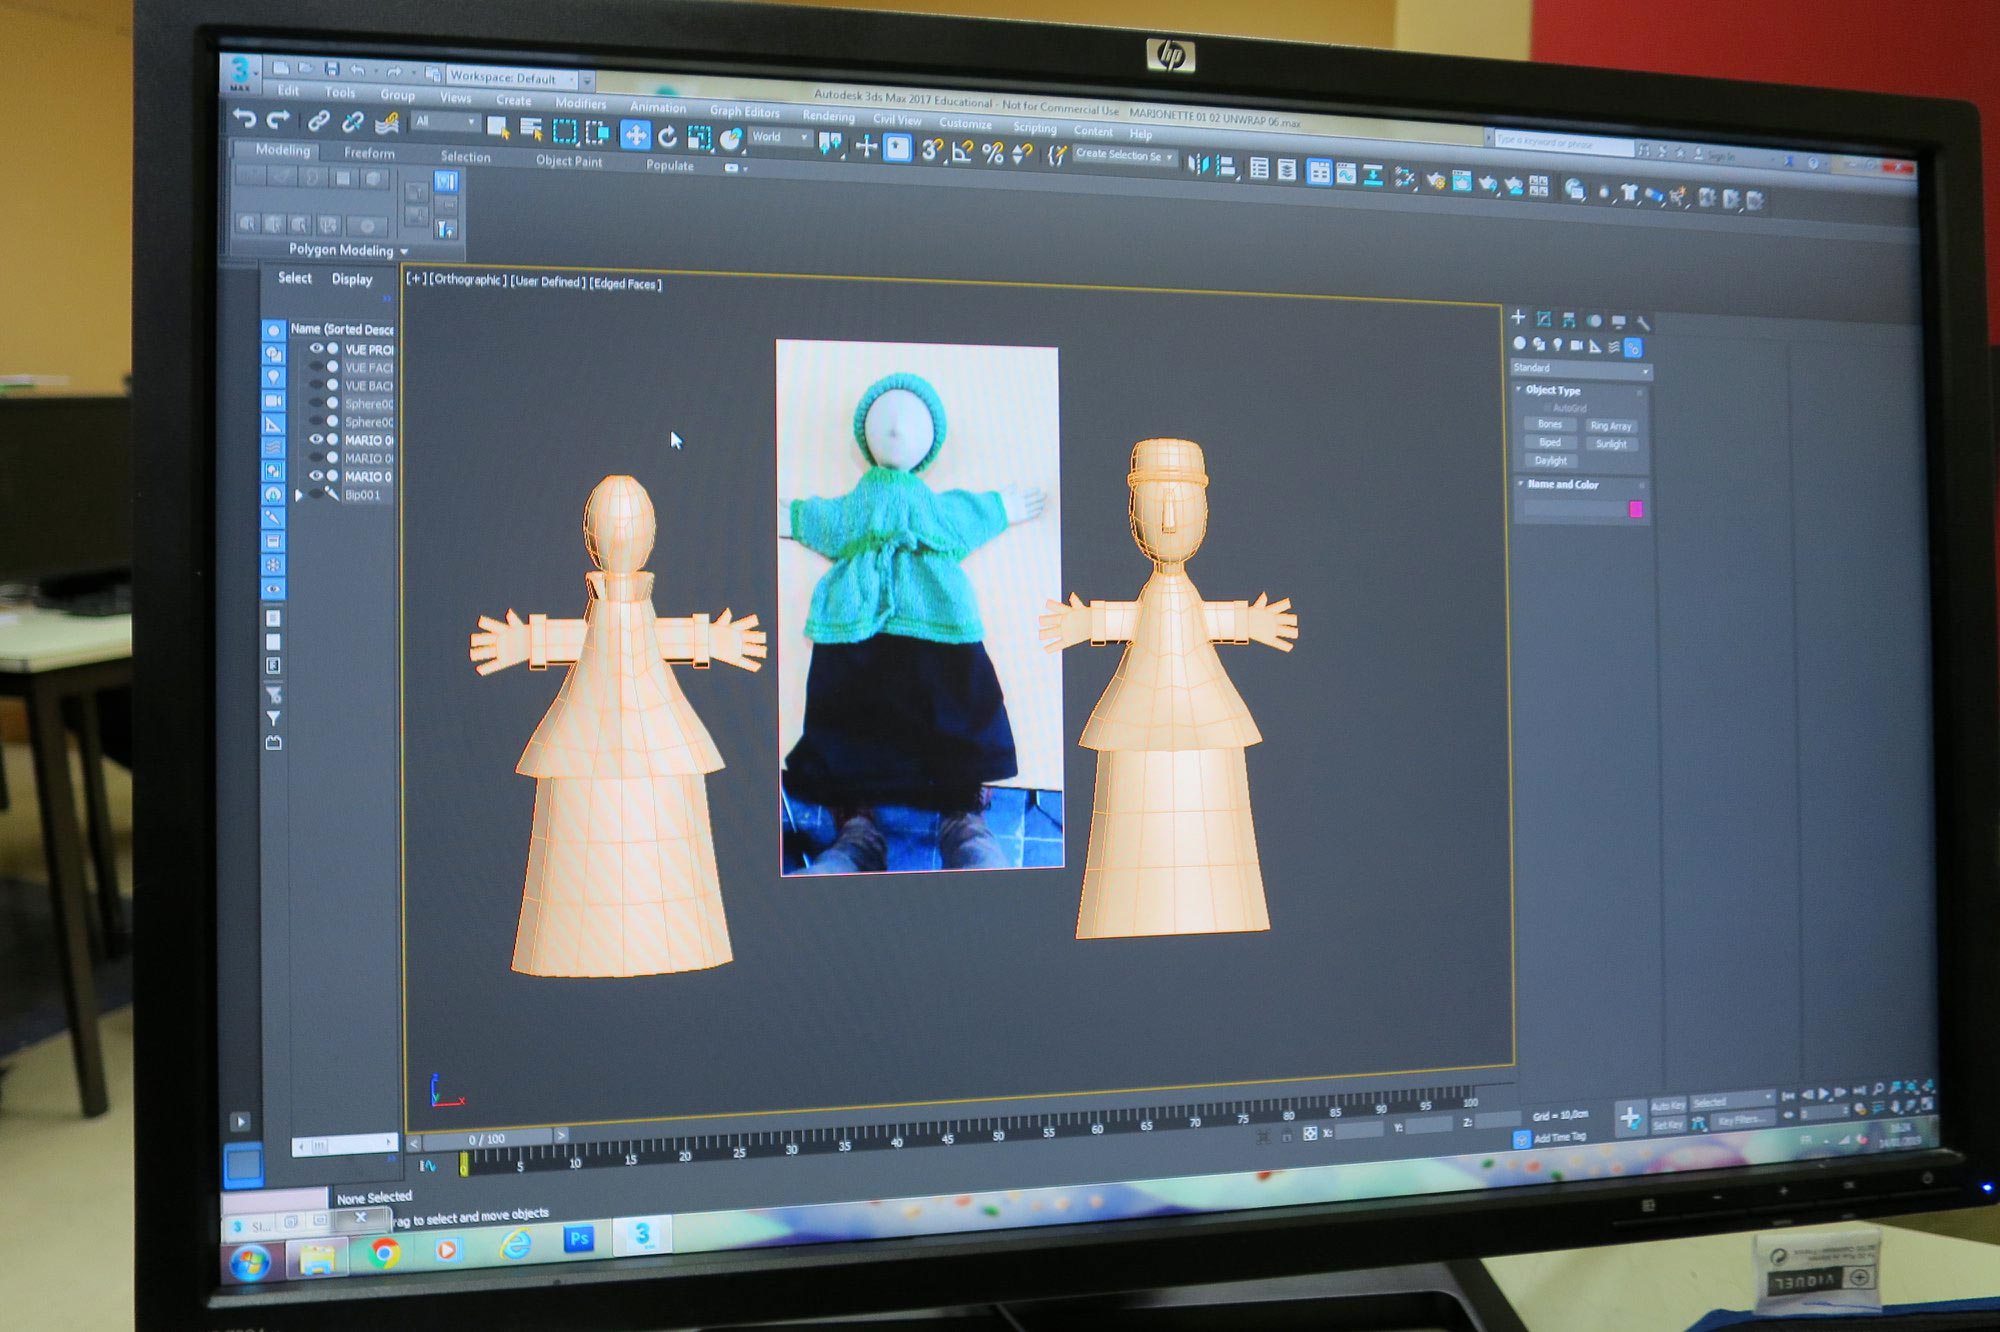
Task: Open Render Setup teapot icon
Action: click(x=1436, y=180)
